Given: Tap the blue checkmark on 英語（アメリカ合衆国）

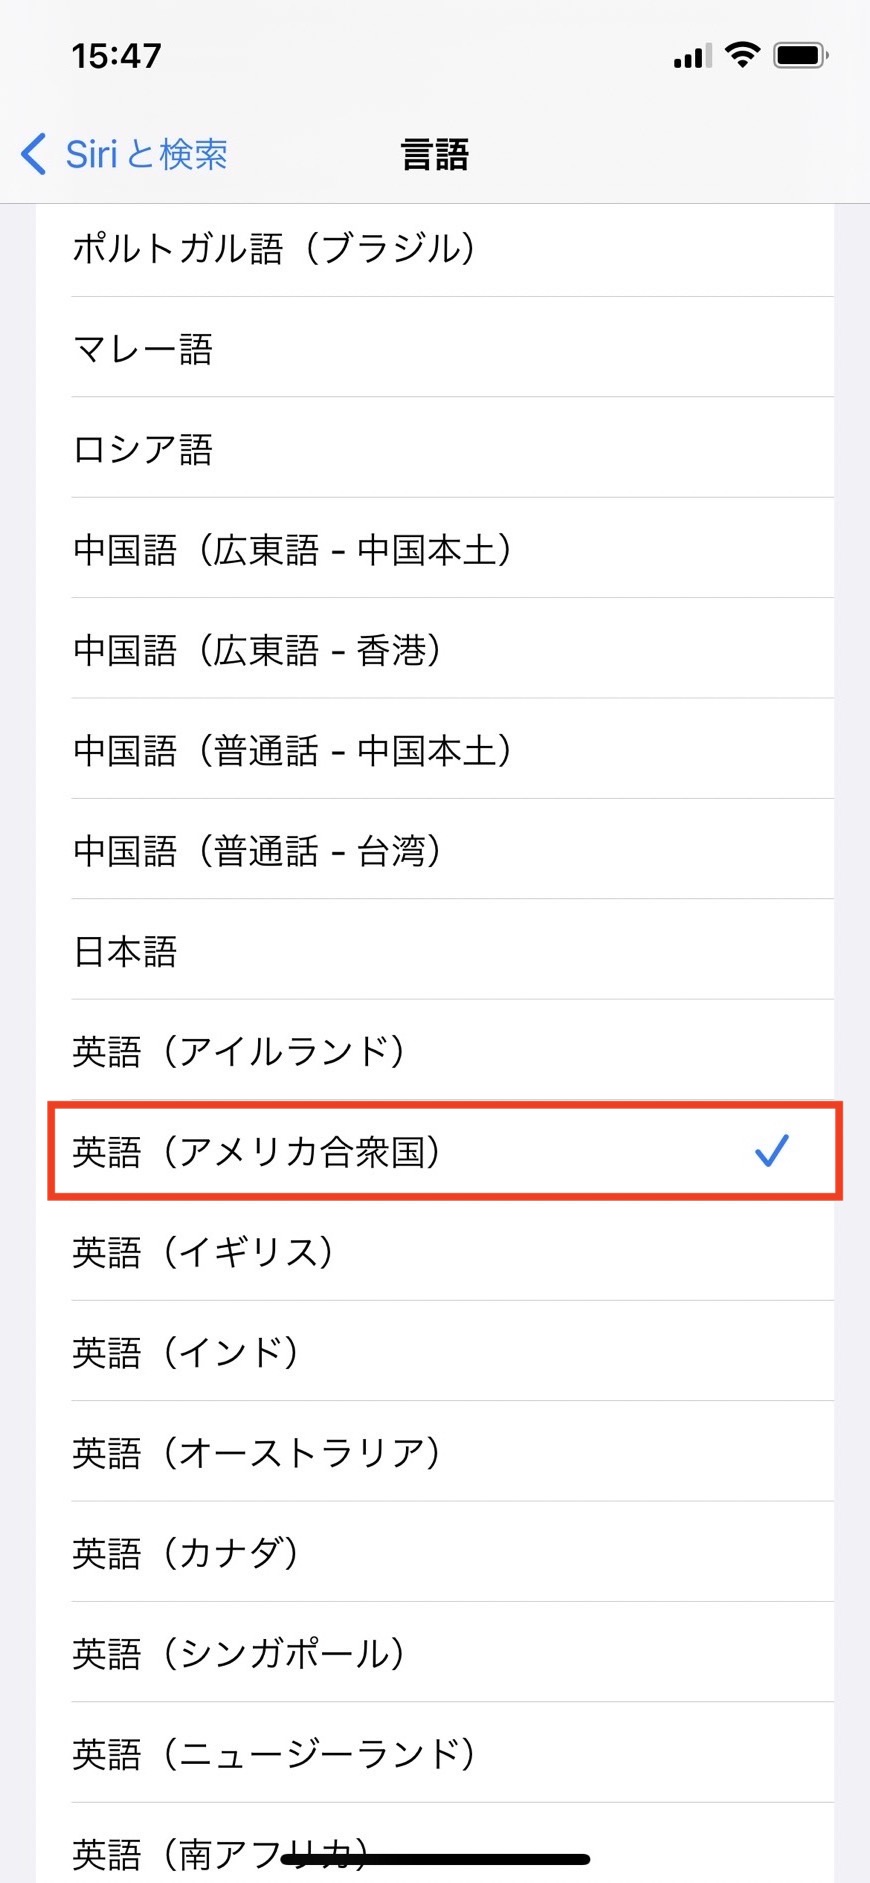Looking at the screenshot, I should pos(771,1151).
